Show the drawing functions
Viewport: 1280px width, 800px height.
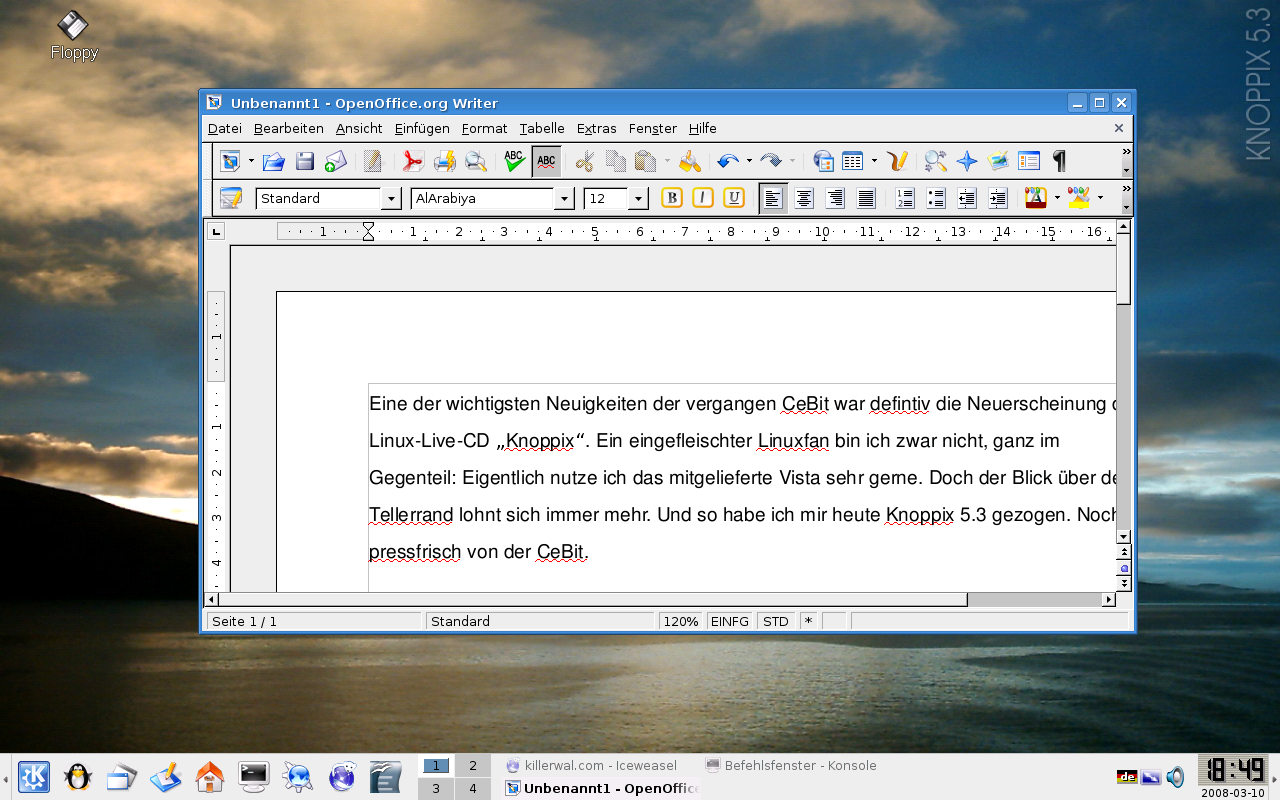tap(897, 161)
